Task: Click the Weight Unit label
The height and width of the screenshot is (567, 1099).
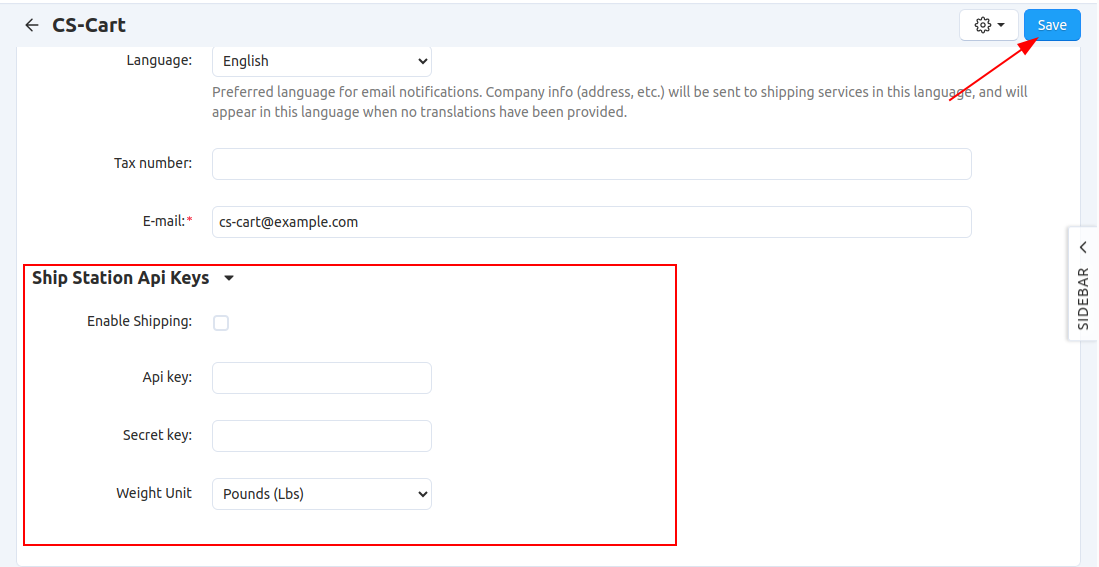Action: click(x=153, y=493)
